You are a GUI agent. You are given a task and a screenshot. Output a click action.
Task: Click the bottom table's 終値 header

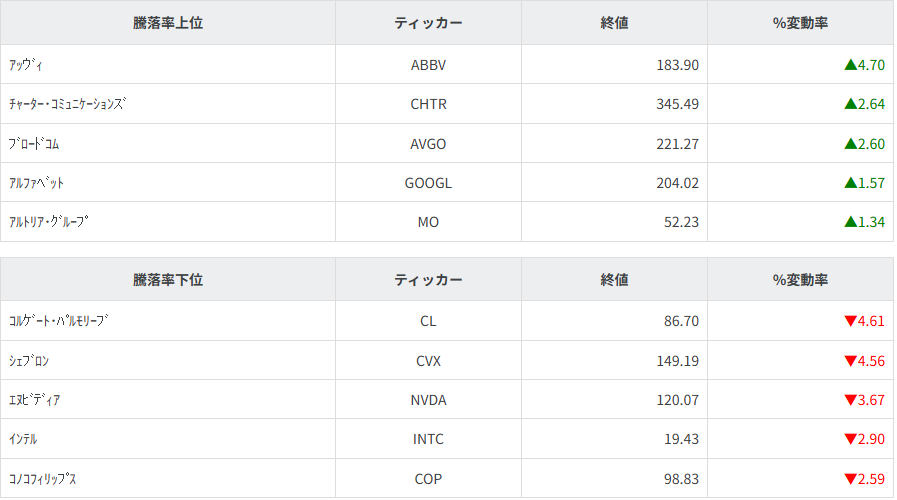click(614, 279)
